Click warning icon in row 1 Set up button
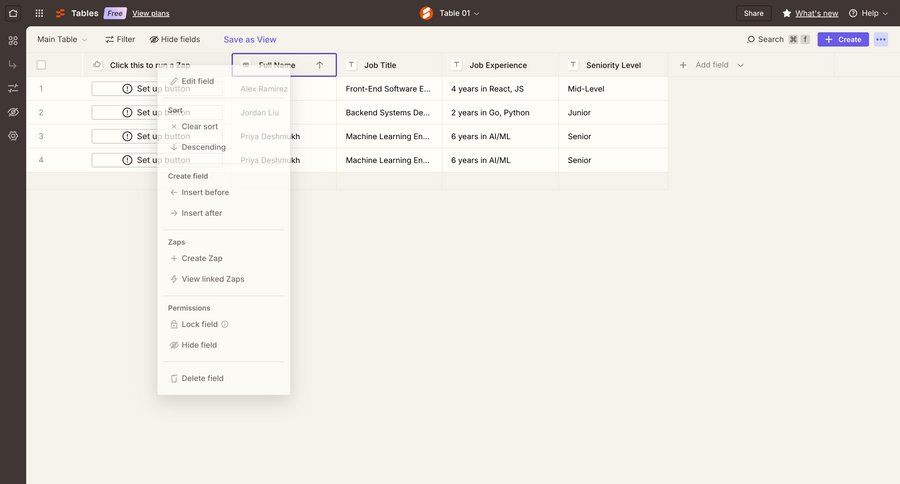900x484 pixels. [x=127, y=88]
